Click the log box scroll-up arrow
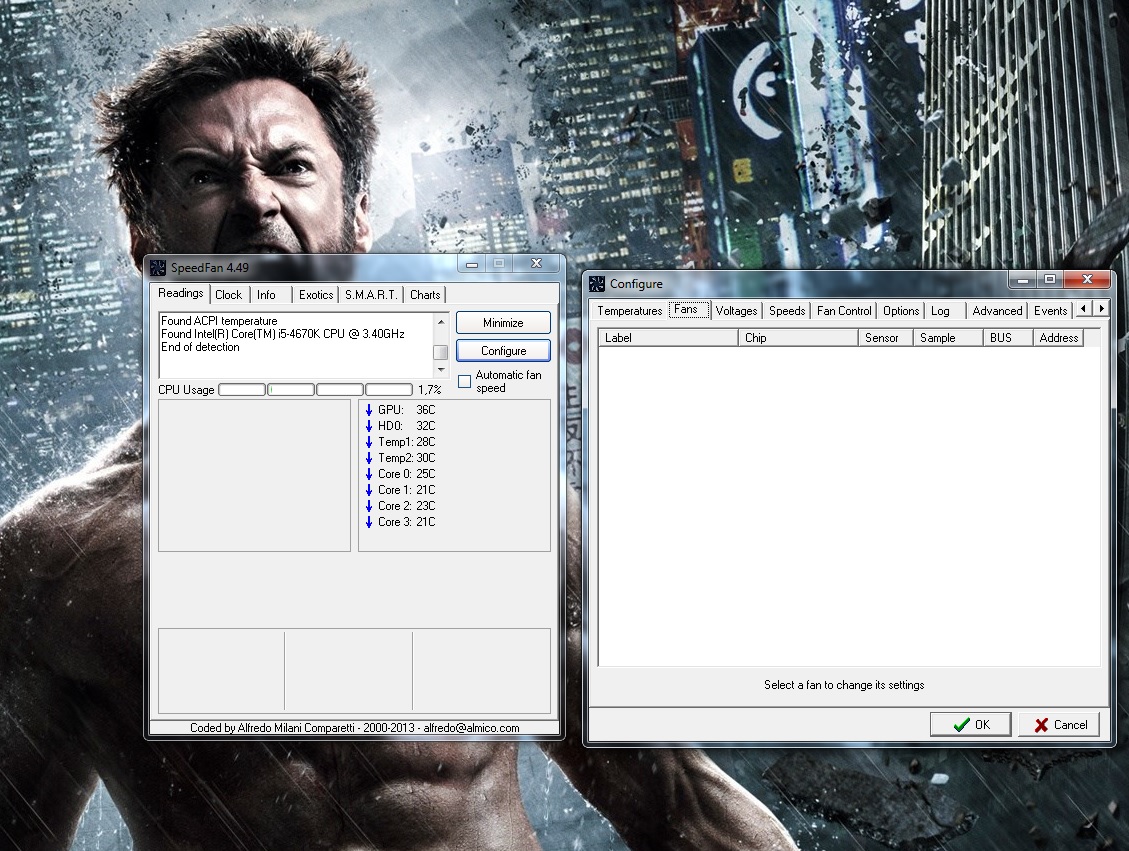 441,321
